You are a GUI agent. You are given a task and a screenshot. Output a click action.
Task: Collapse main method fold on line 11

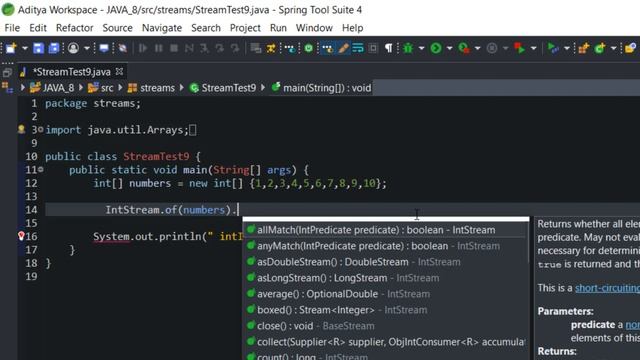(x=40, y=169)
